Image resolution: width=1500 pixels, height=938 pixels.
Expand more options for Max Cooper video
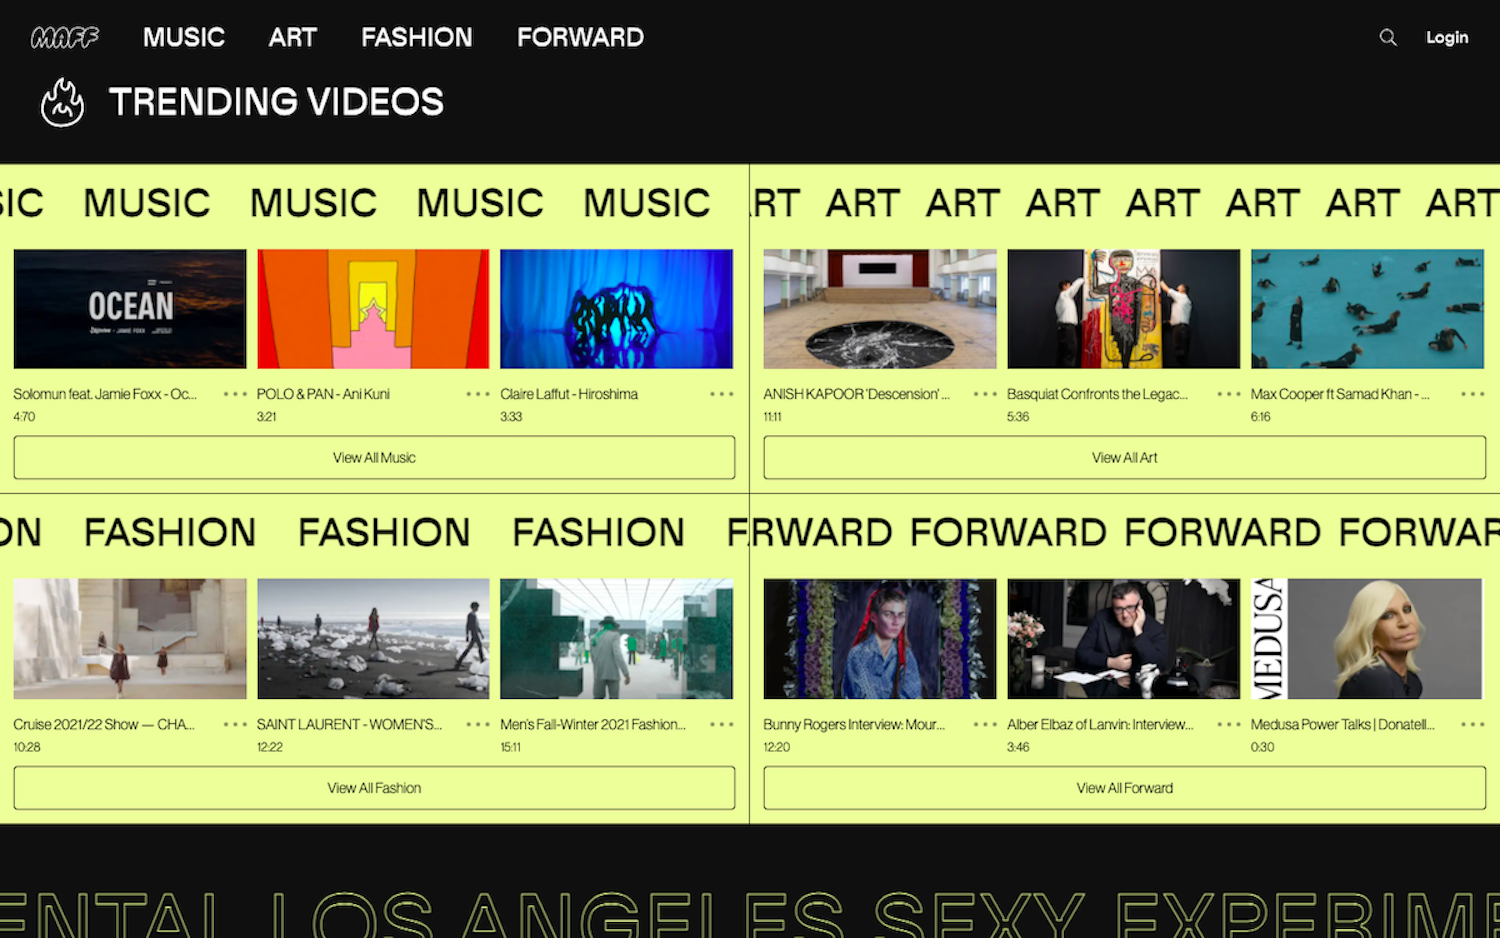pos(1472,394)
